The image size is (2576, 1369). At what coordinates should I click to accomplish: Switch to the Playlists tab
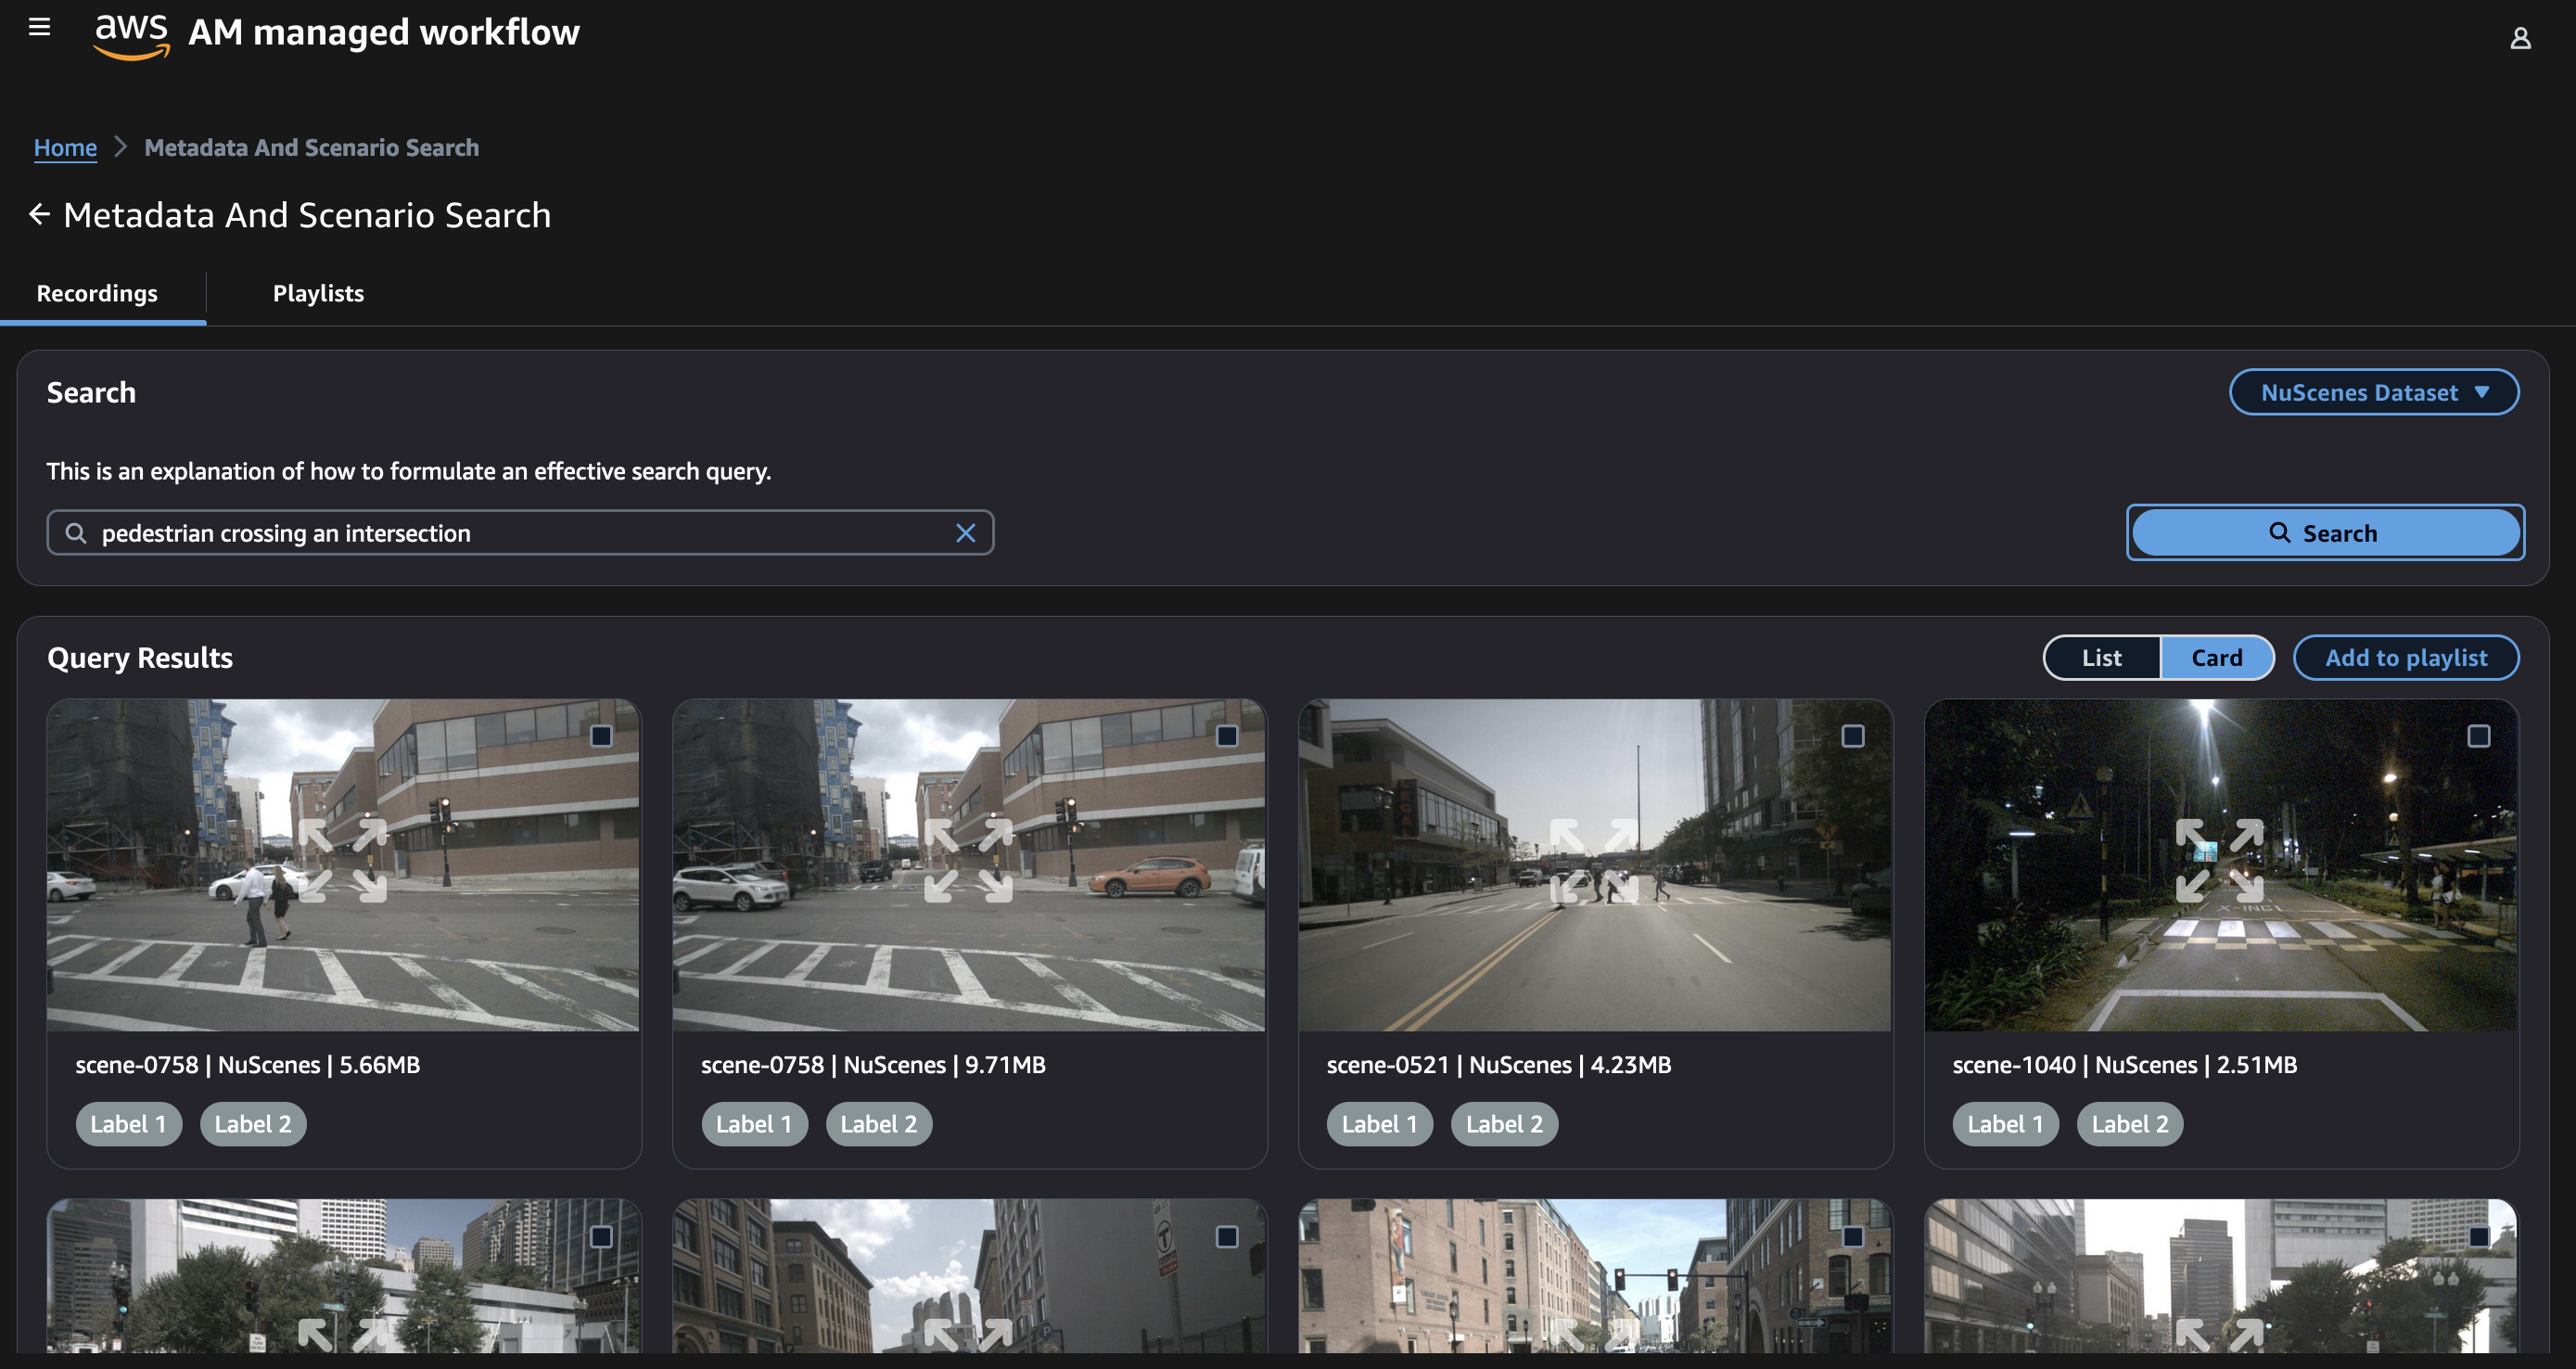pos(318,293)
